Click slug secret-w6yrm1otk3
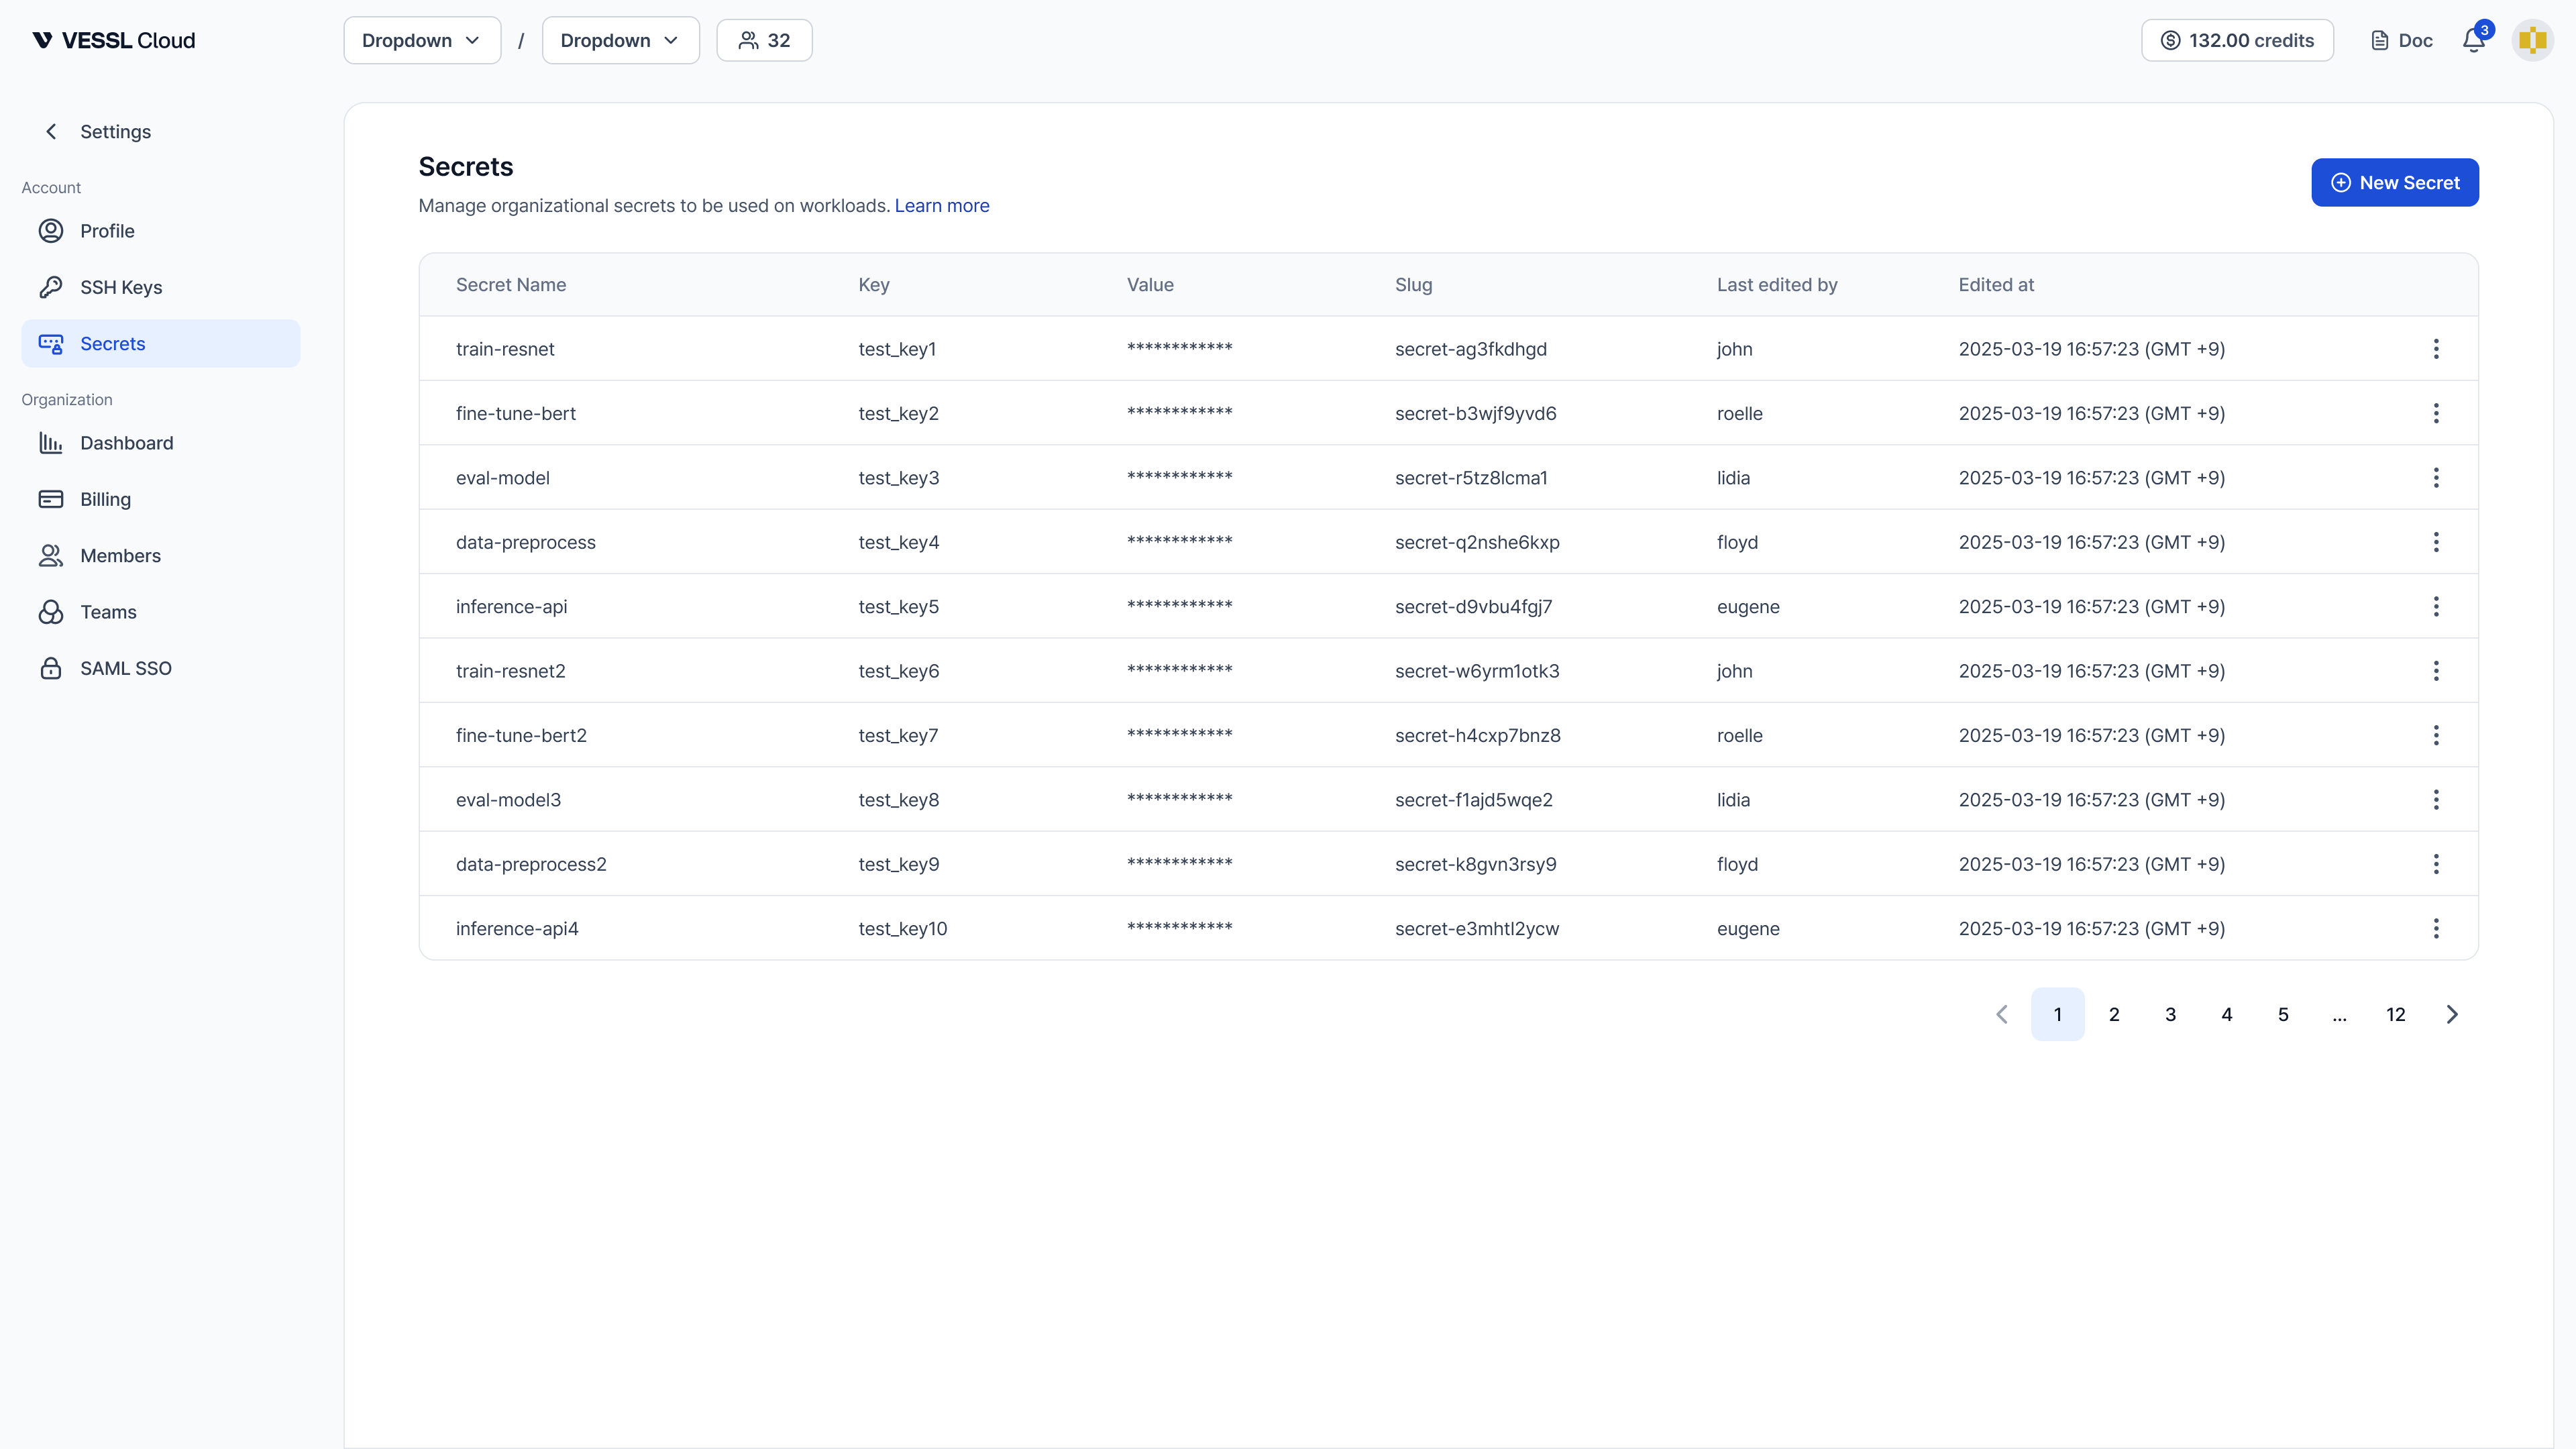Image resolution: width=2576 pixels, height=1449 pixels. coord(1477,671)
